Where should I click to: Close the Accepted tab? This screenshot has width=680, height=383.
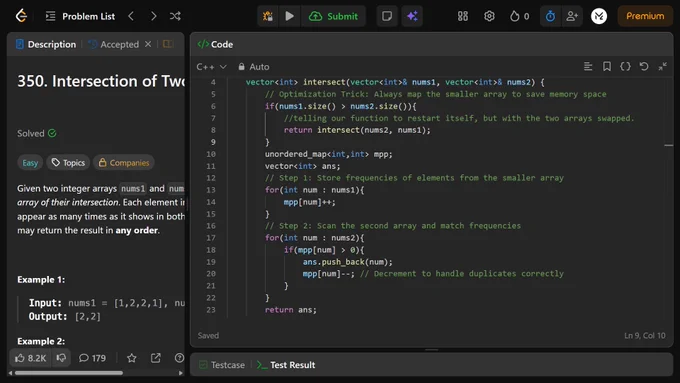click(148, 44)
